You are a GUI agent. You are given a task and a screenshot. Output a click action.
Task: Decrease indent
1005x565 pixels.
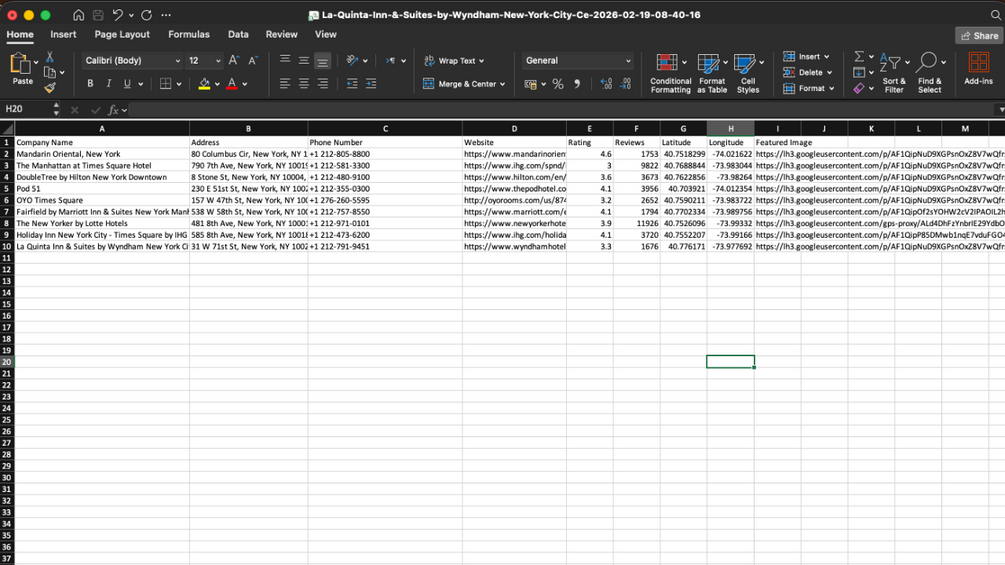[352, 83]
